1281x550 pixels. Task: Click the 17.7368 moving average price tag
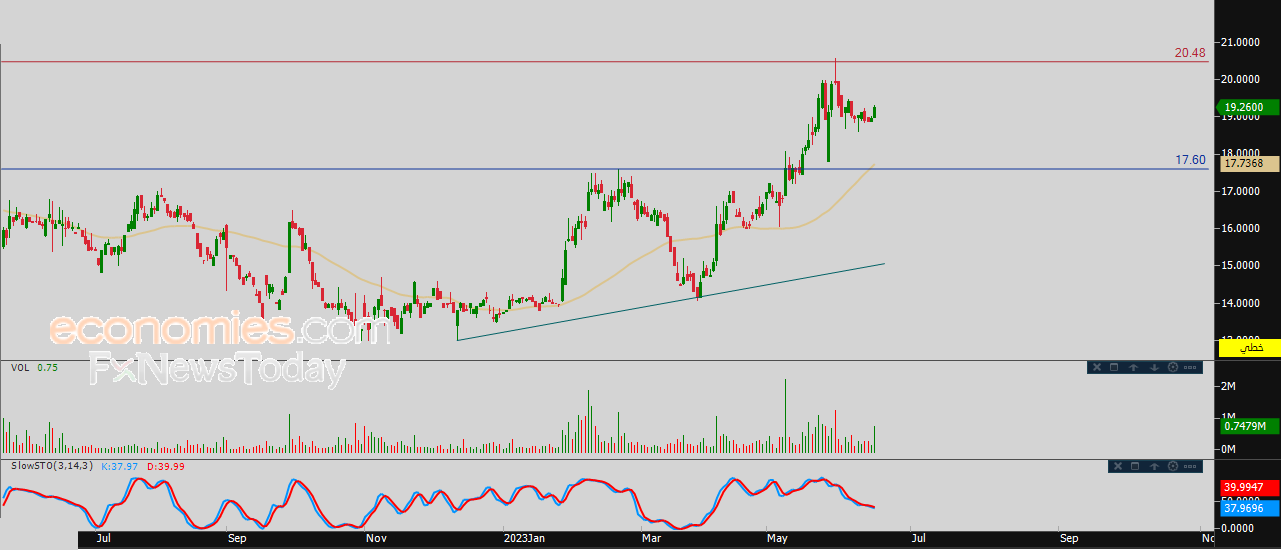(x=1245, y=163)
